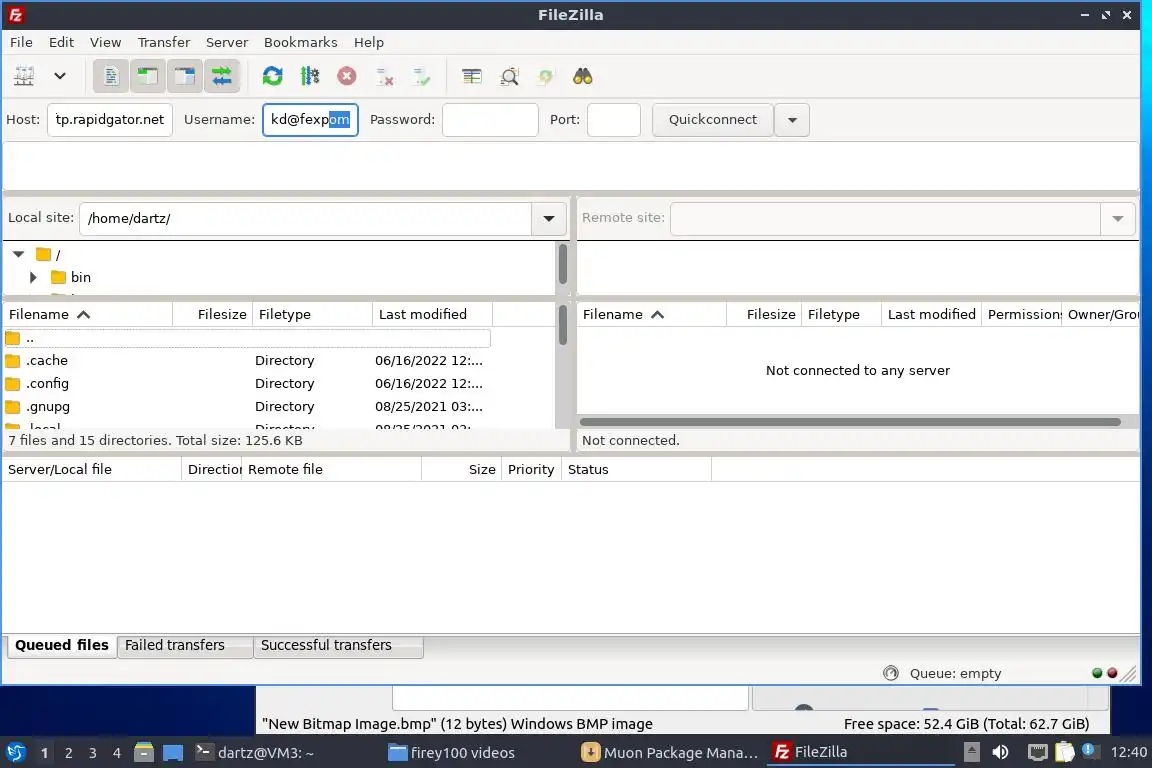Click local tree vertical scrollbar
This screenshot has width=1152, height=768.
(563, 264)
